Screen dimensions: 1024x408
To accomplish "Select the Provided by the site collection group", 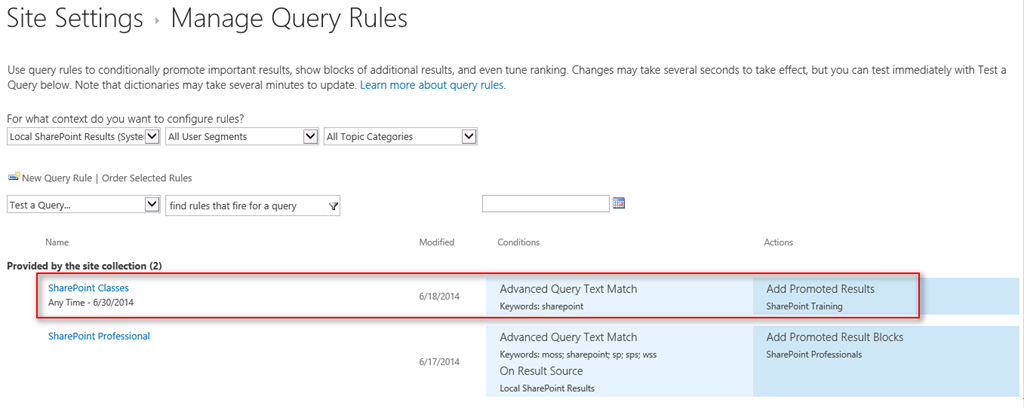I will tap(84, 266).
